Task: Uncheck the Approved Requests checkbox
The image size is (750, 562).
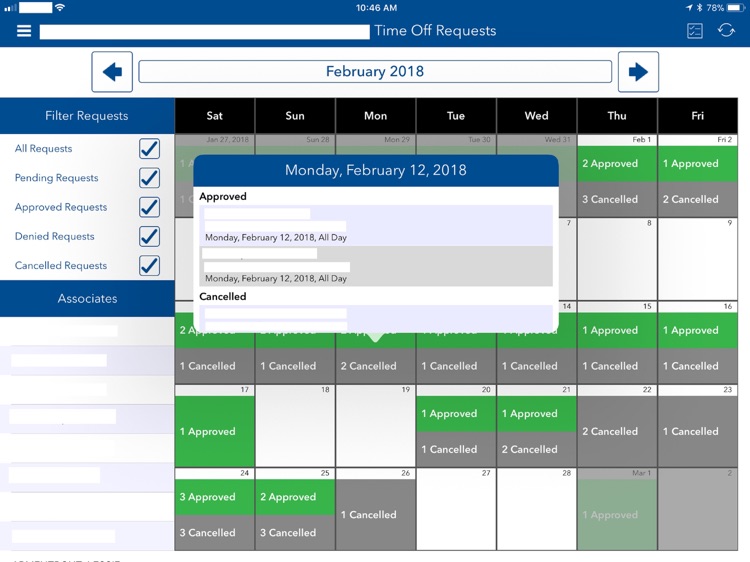Action: point(149,207)
